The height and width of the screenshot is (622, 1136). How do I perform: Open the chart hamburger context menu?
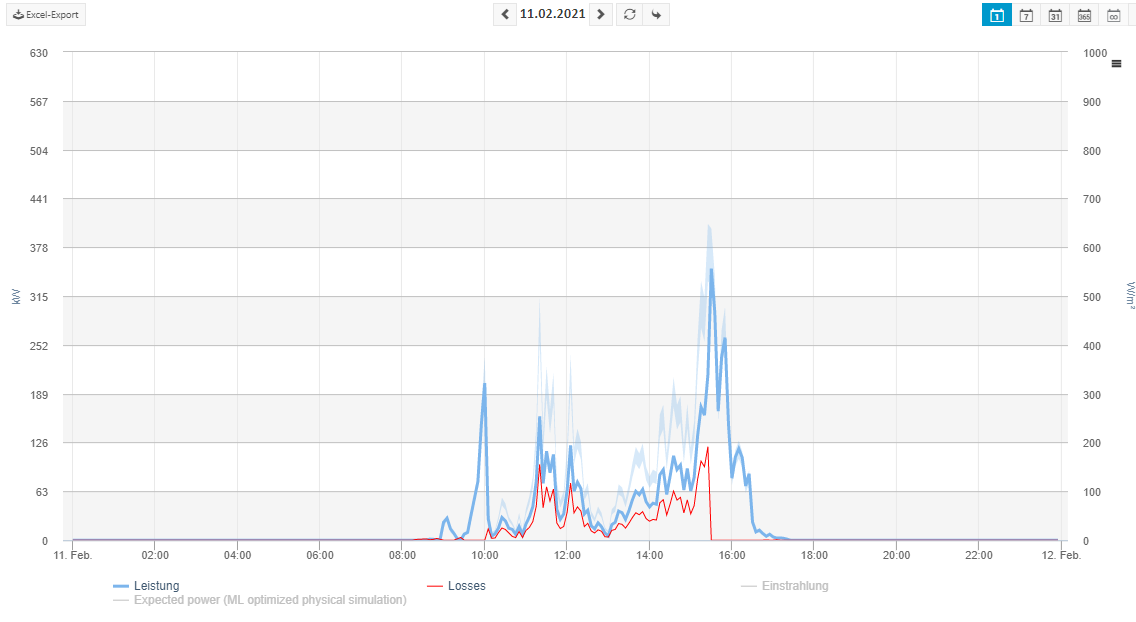pyautogui.click(x=1116, y=64)
